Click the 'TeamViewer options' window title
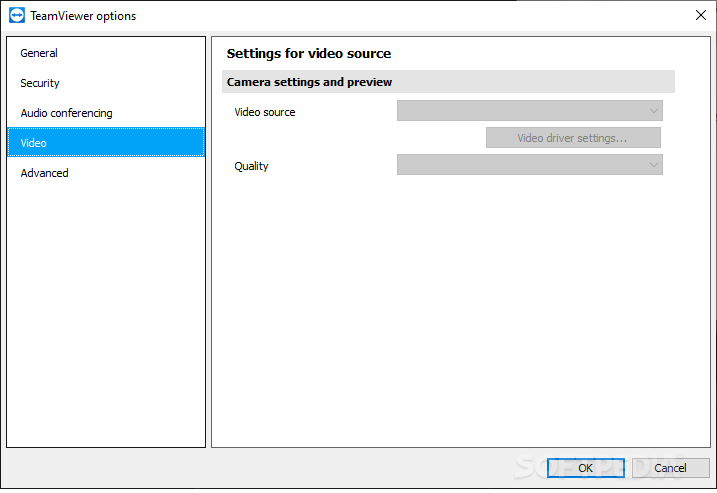The image size is (717, 493). coord(83,16)
